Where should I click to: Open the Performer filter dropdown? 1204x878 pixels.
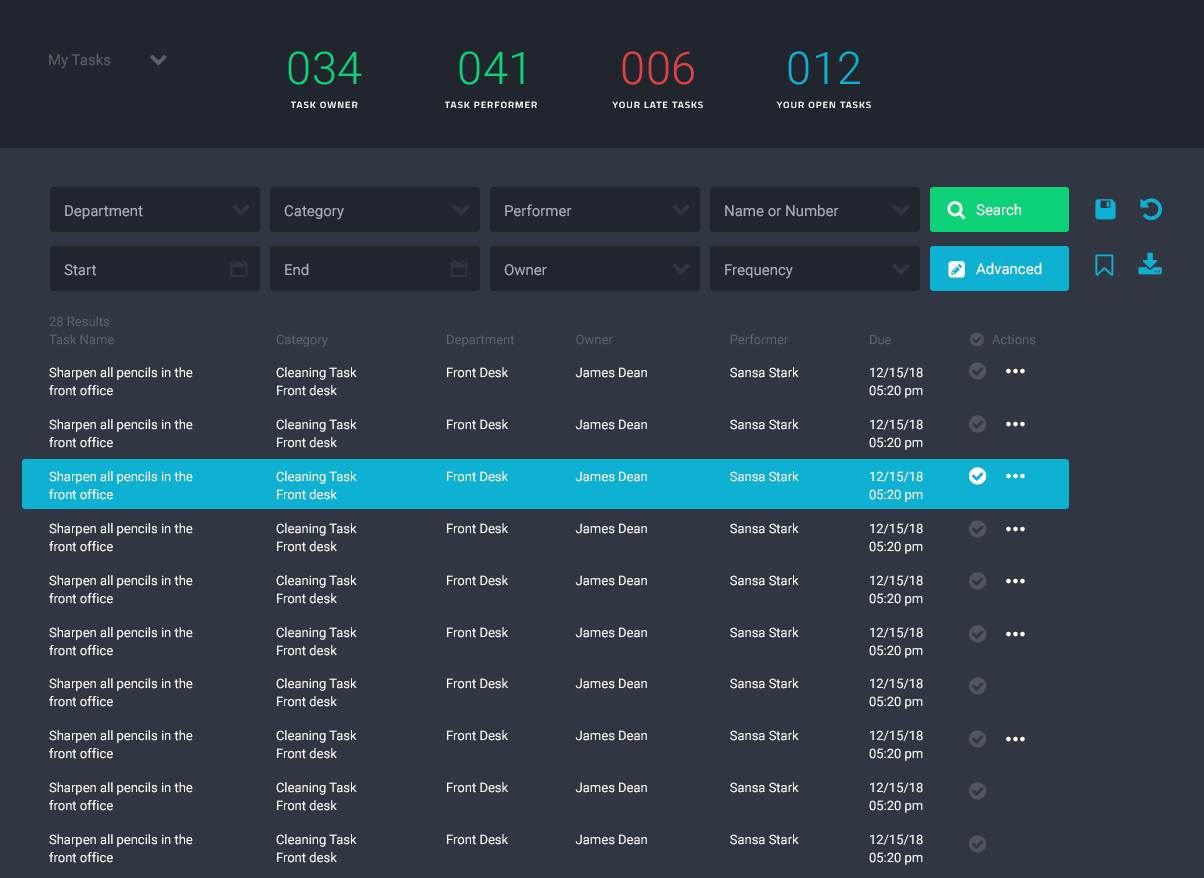pos(595,210)
